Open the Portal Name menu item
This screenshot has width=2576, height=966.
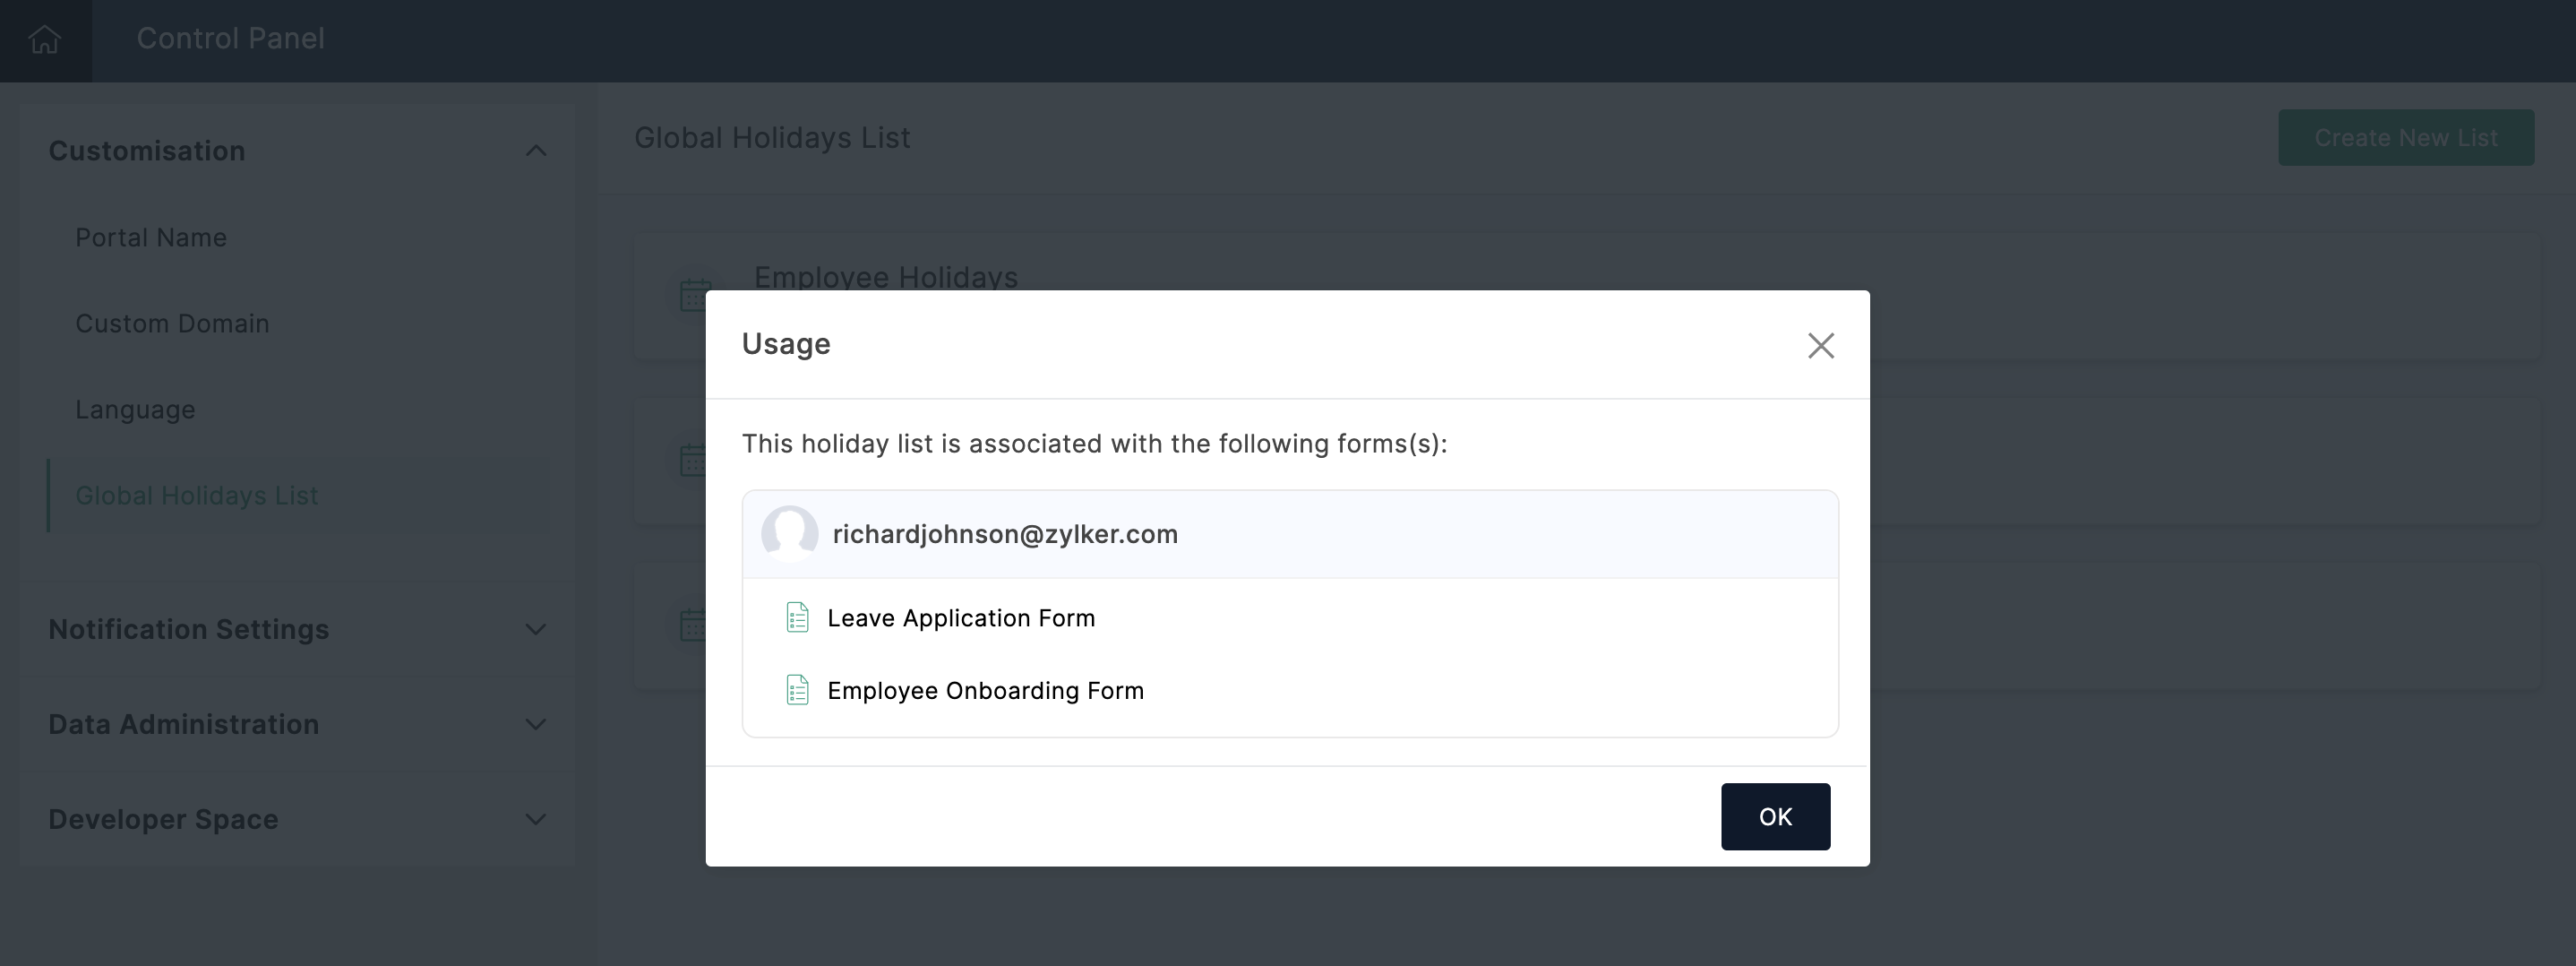point(151,238)
